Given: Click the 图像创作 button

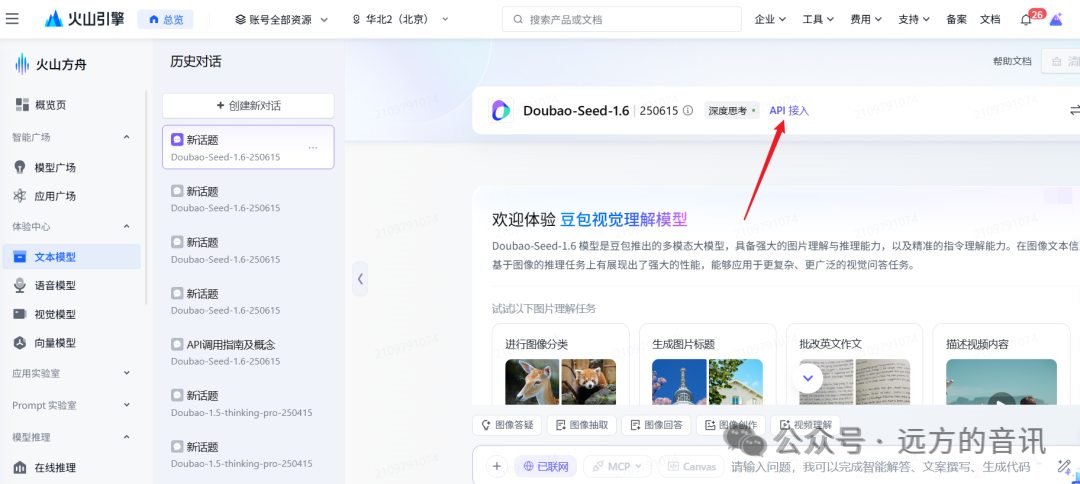Looking at the screenshot, I should [x=730, y=425].
